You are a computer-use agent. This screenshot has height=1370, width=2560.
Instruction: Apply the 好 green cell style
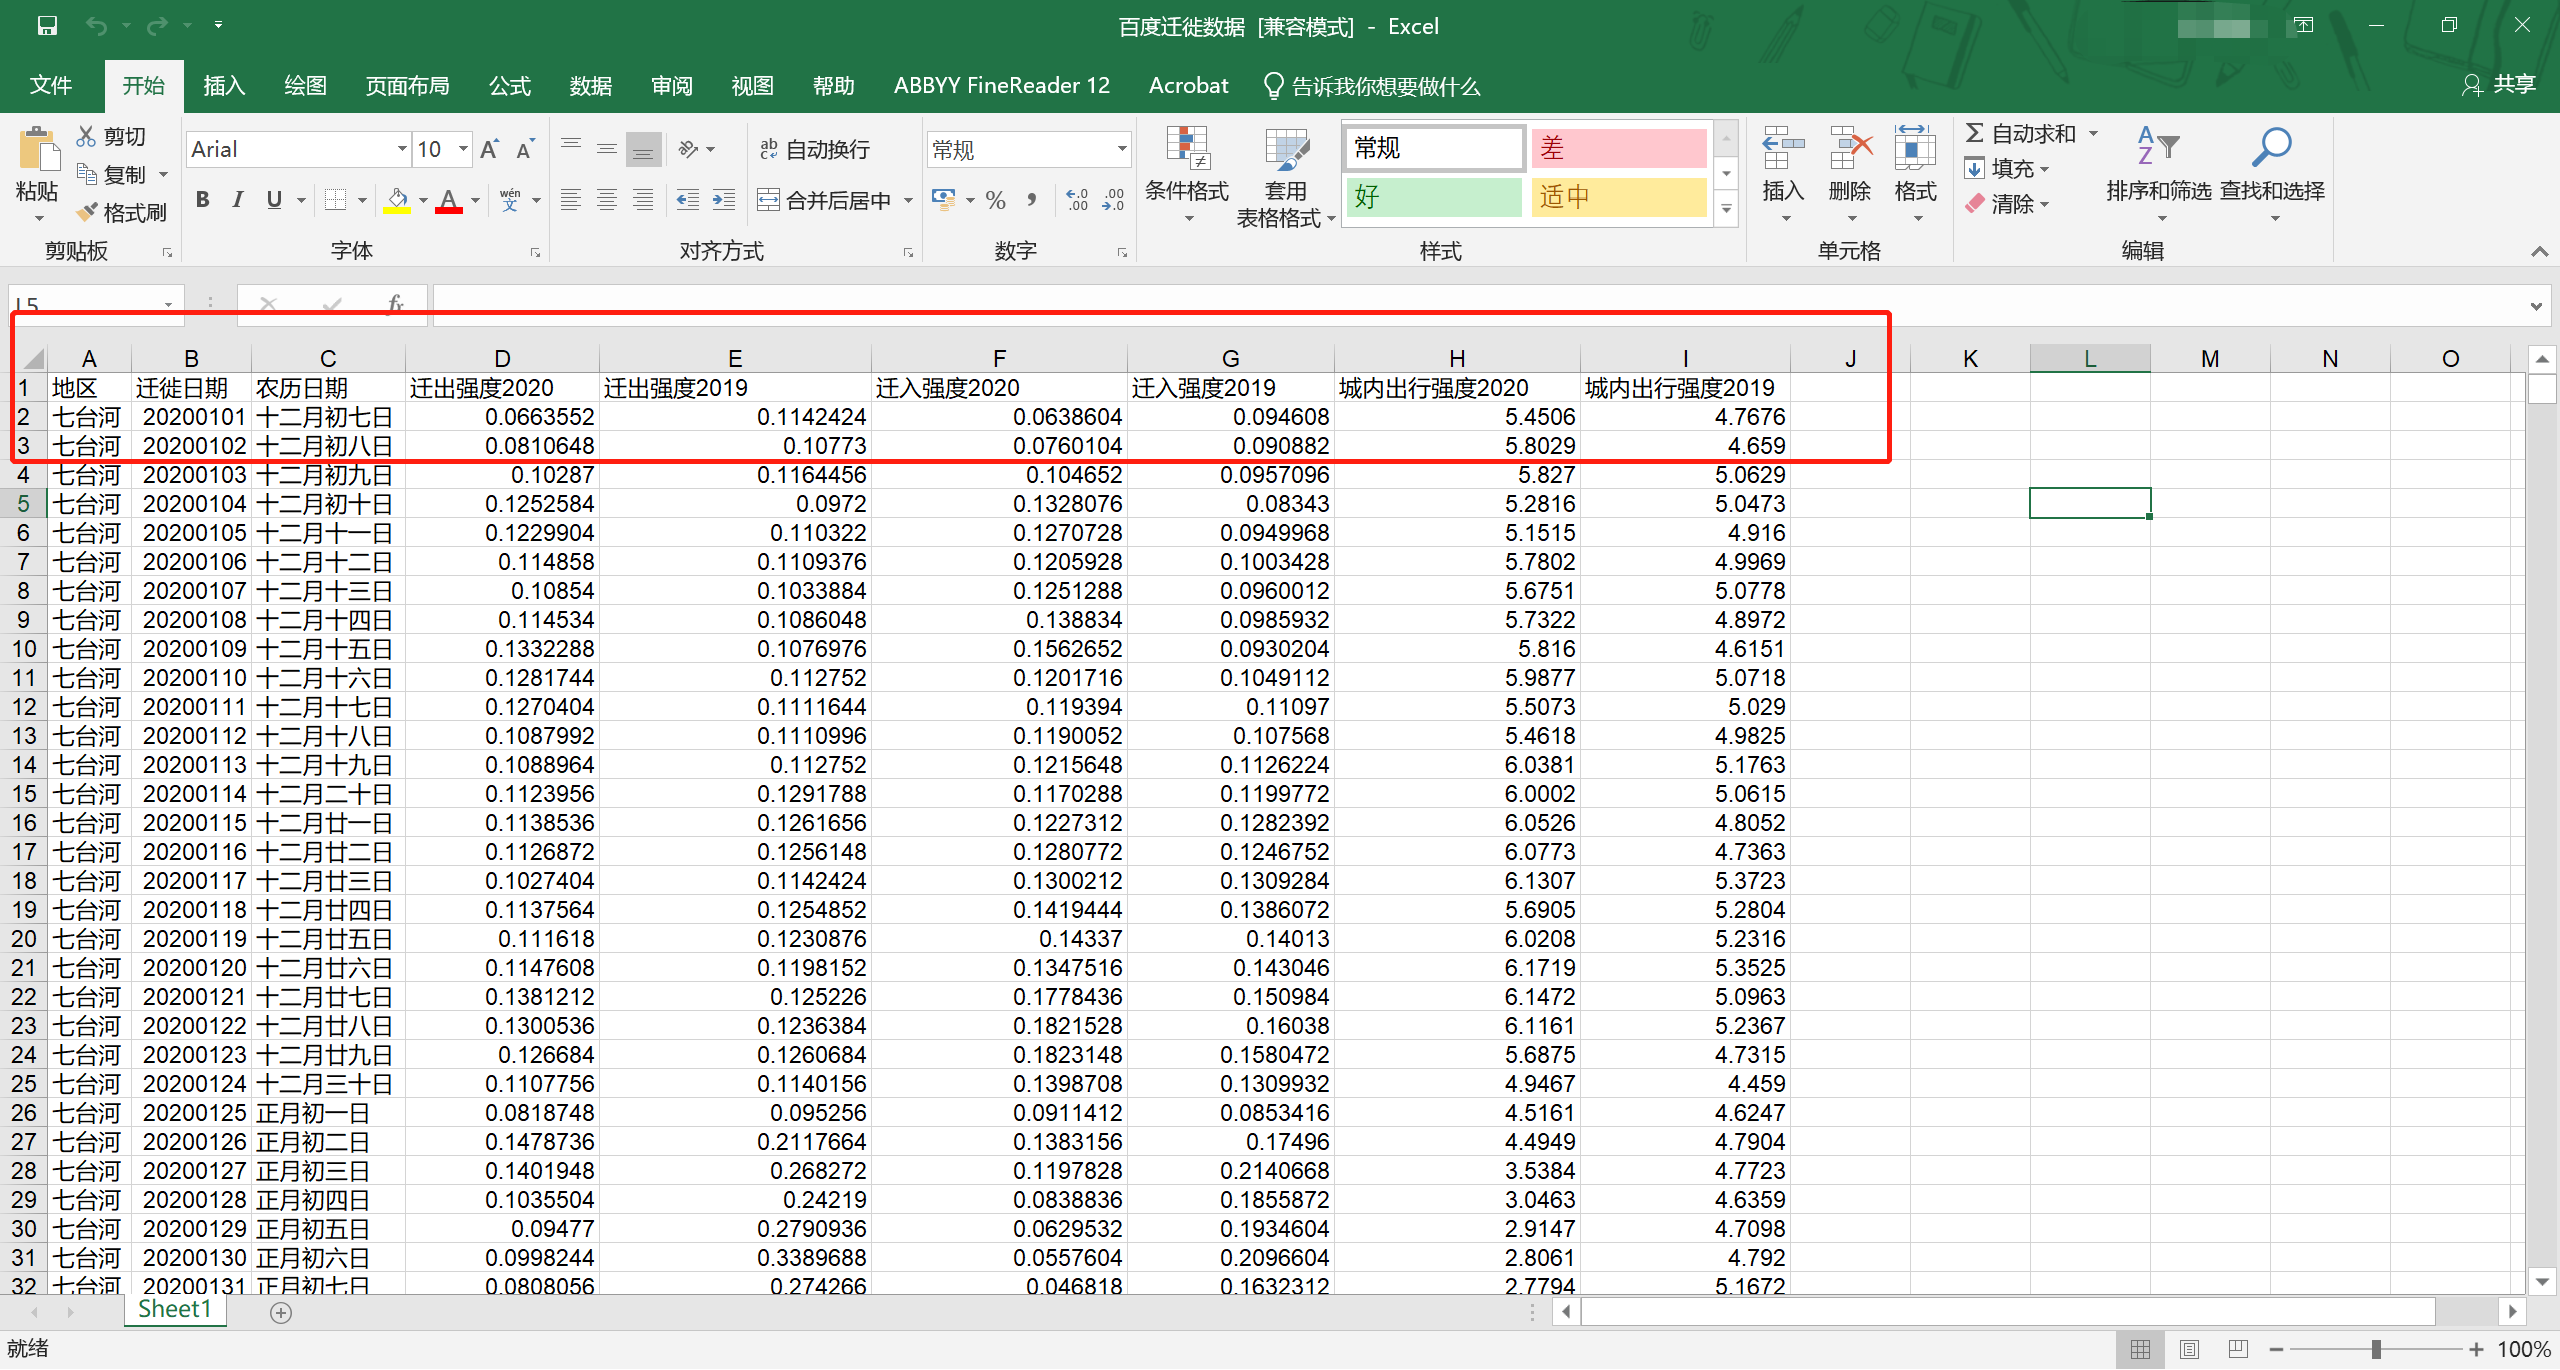[x=1432, y=197]
